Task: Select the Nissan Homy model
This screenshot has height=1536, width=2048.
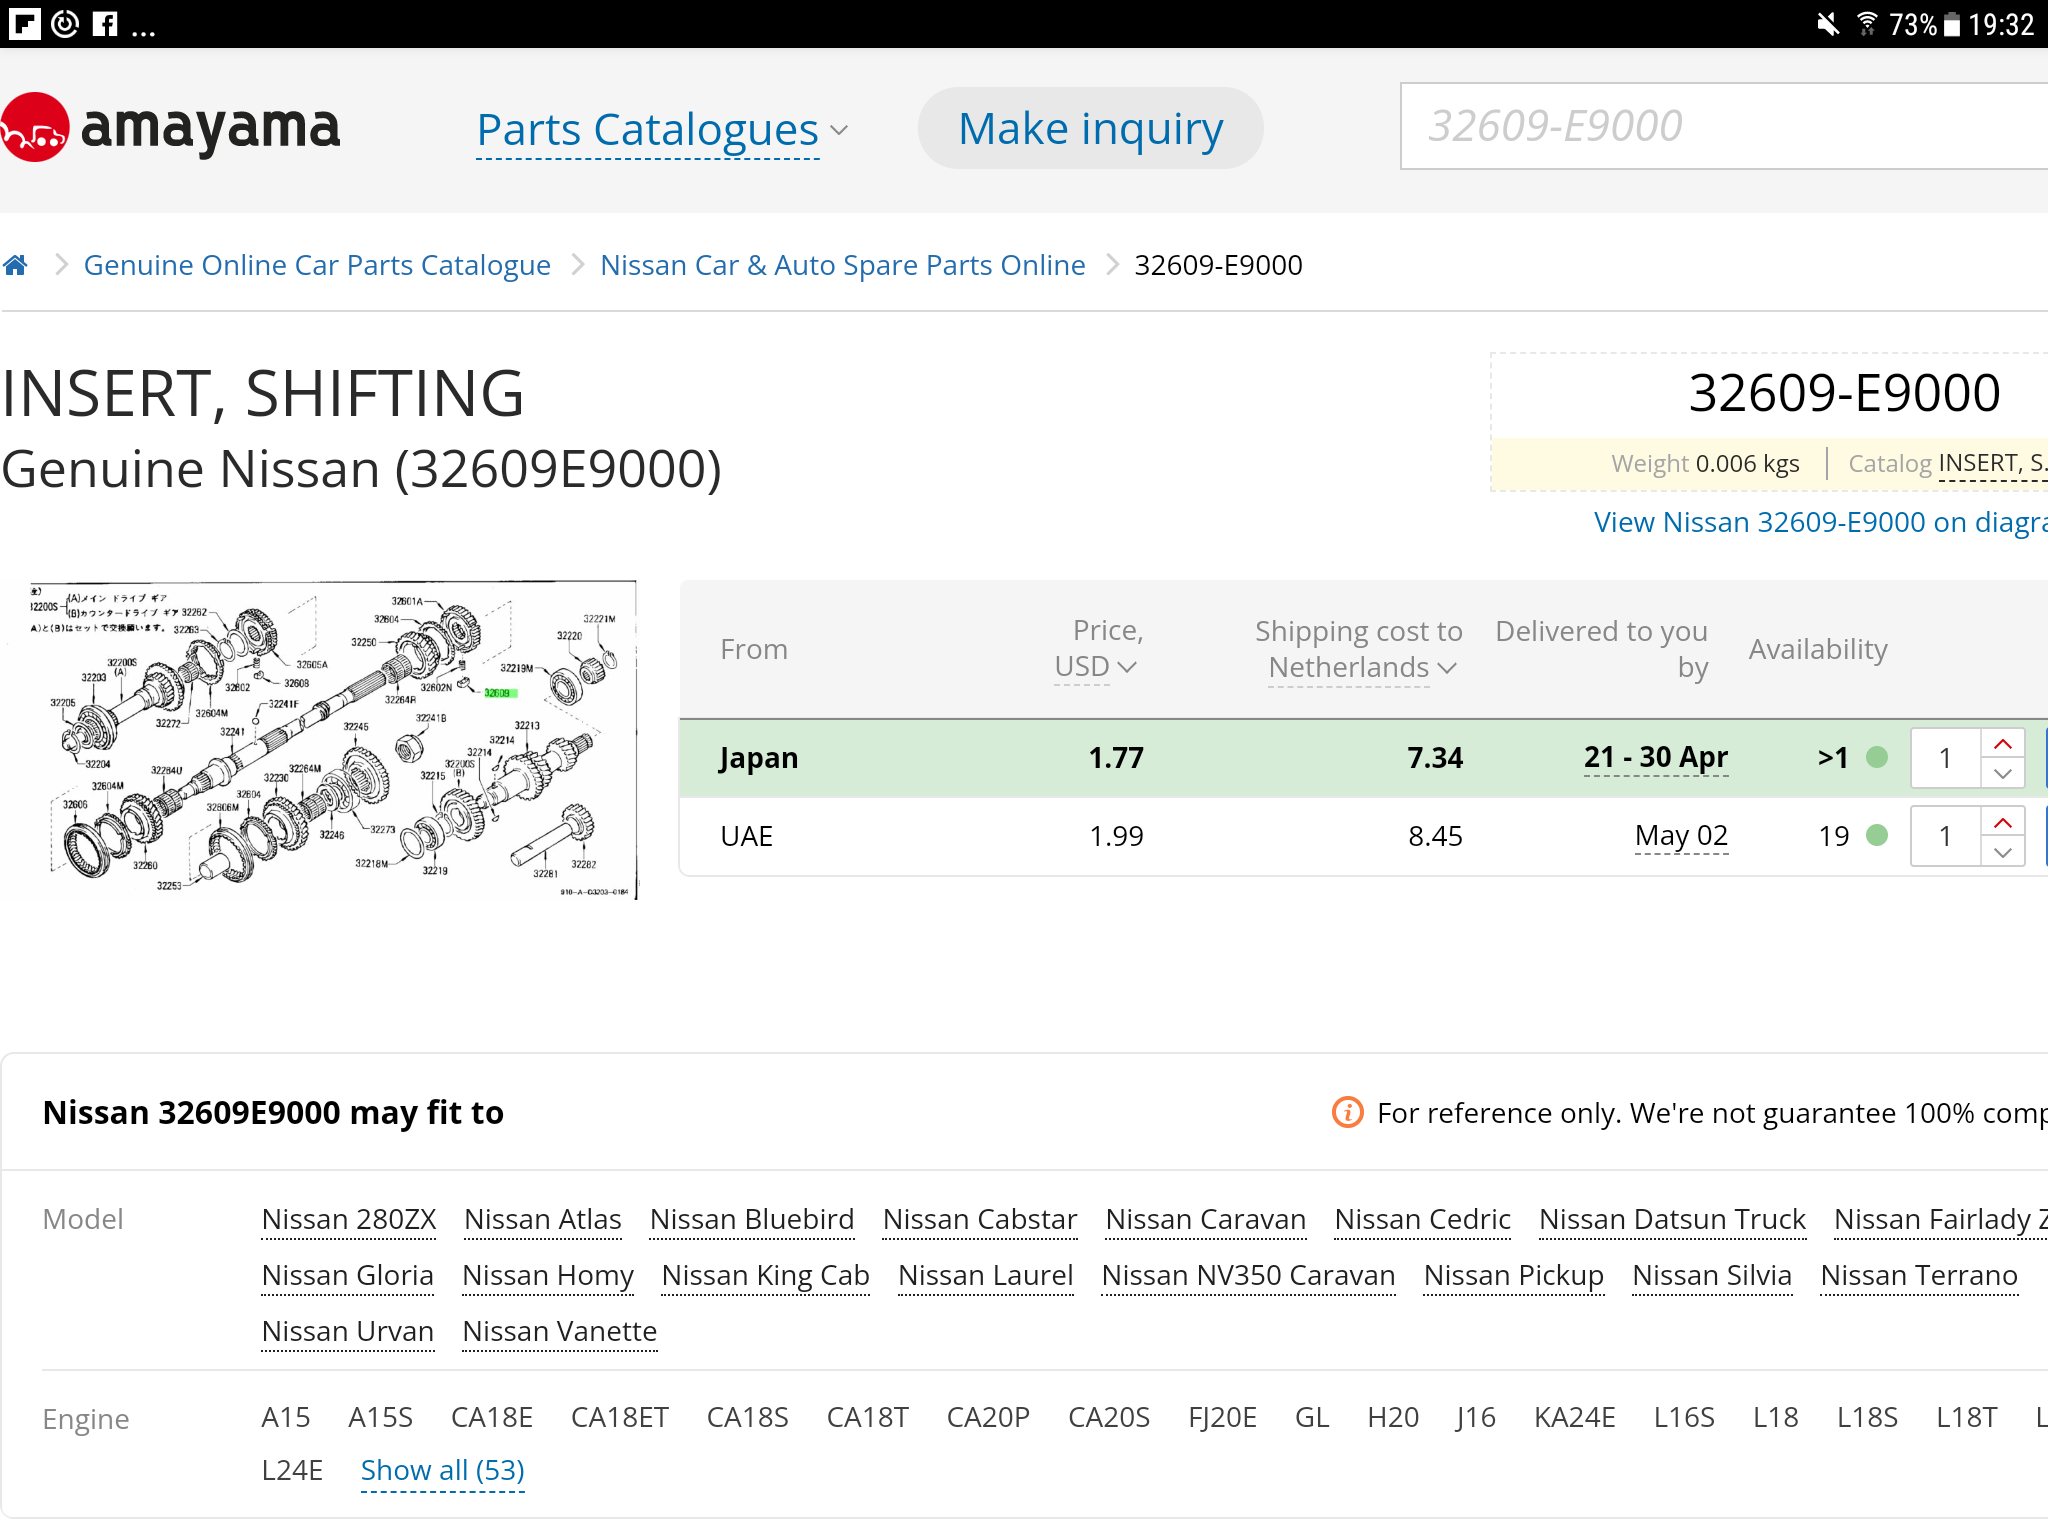Action: click(x=548, y=1276)
